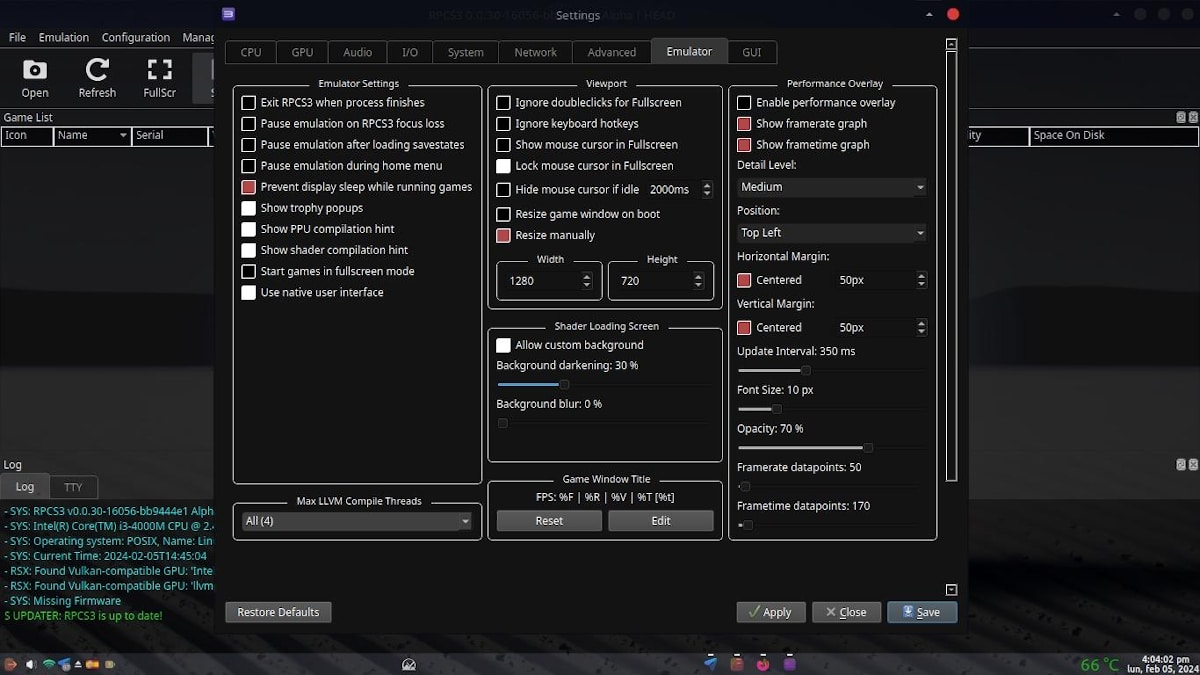This screenshot has height=675, width=1200.
Task: Click the Reset game window title button
Action: pyautogui.click(x=549, y=521)
